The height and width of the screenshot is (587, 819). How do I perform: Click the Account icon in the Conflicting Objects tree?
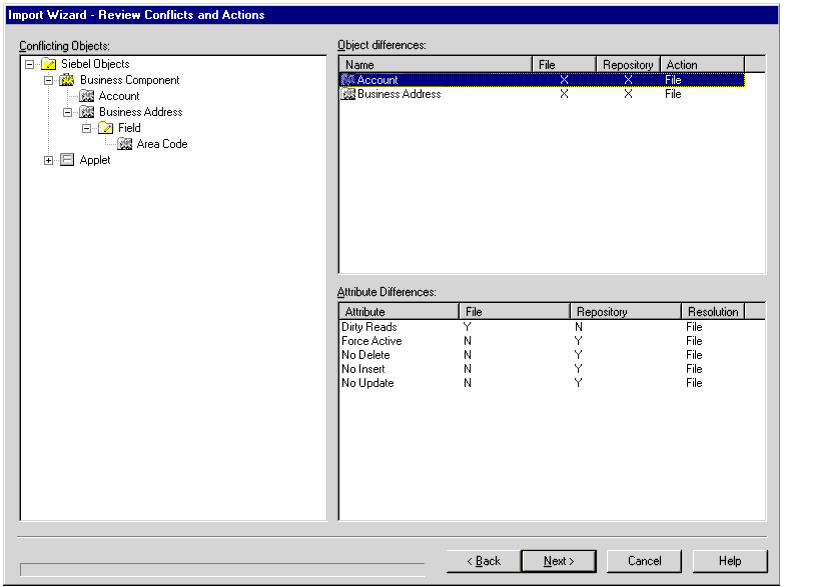pyautogui.click(x=86, y=96)
